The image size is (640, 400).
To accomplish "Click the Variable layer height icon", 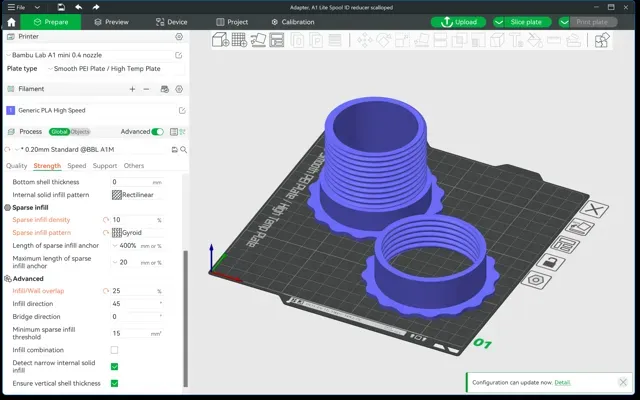I will point(335,40).
